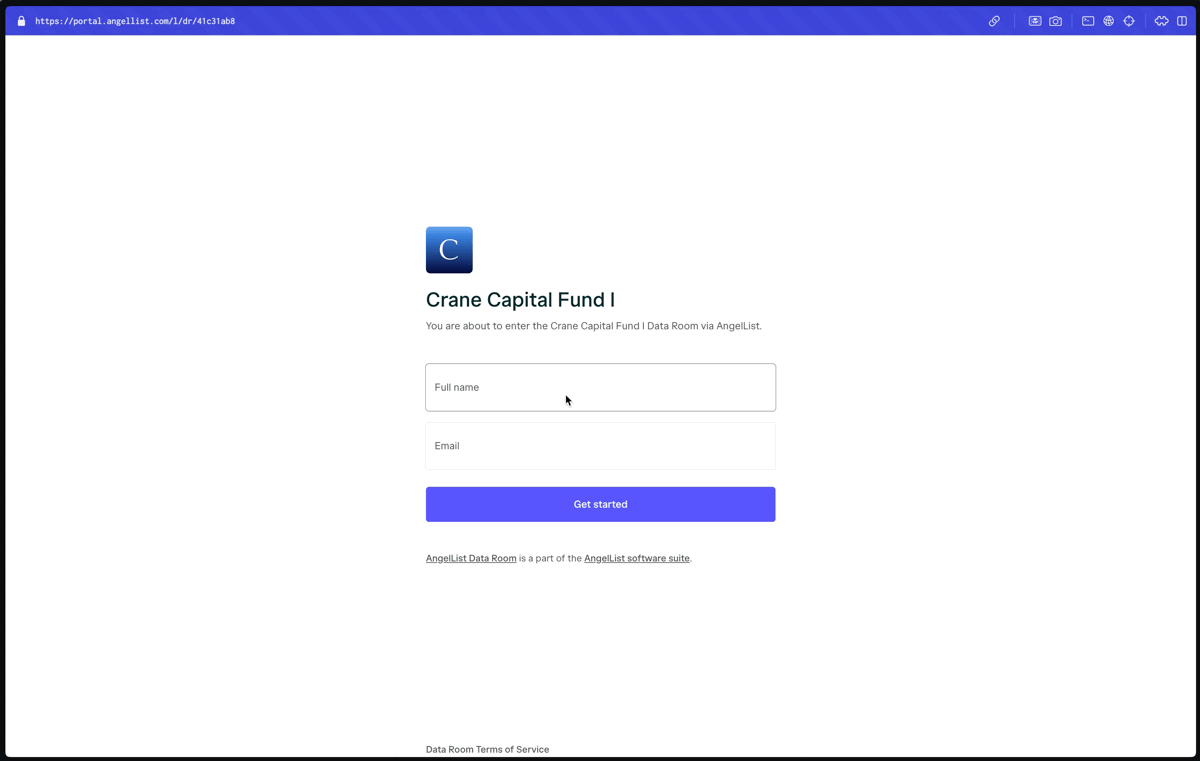This screenshot has height=761, width=1200.
Task: Click the chain link icon in the toolbar
Action: (x=994, y=20)
